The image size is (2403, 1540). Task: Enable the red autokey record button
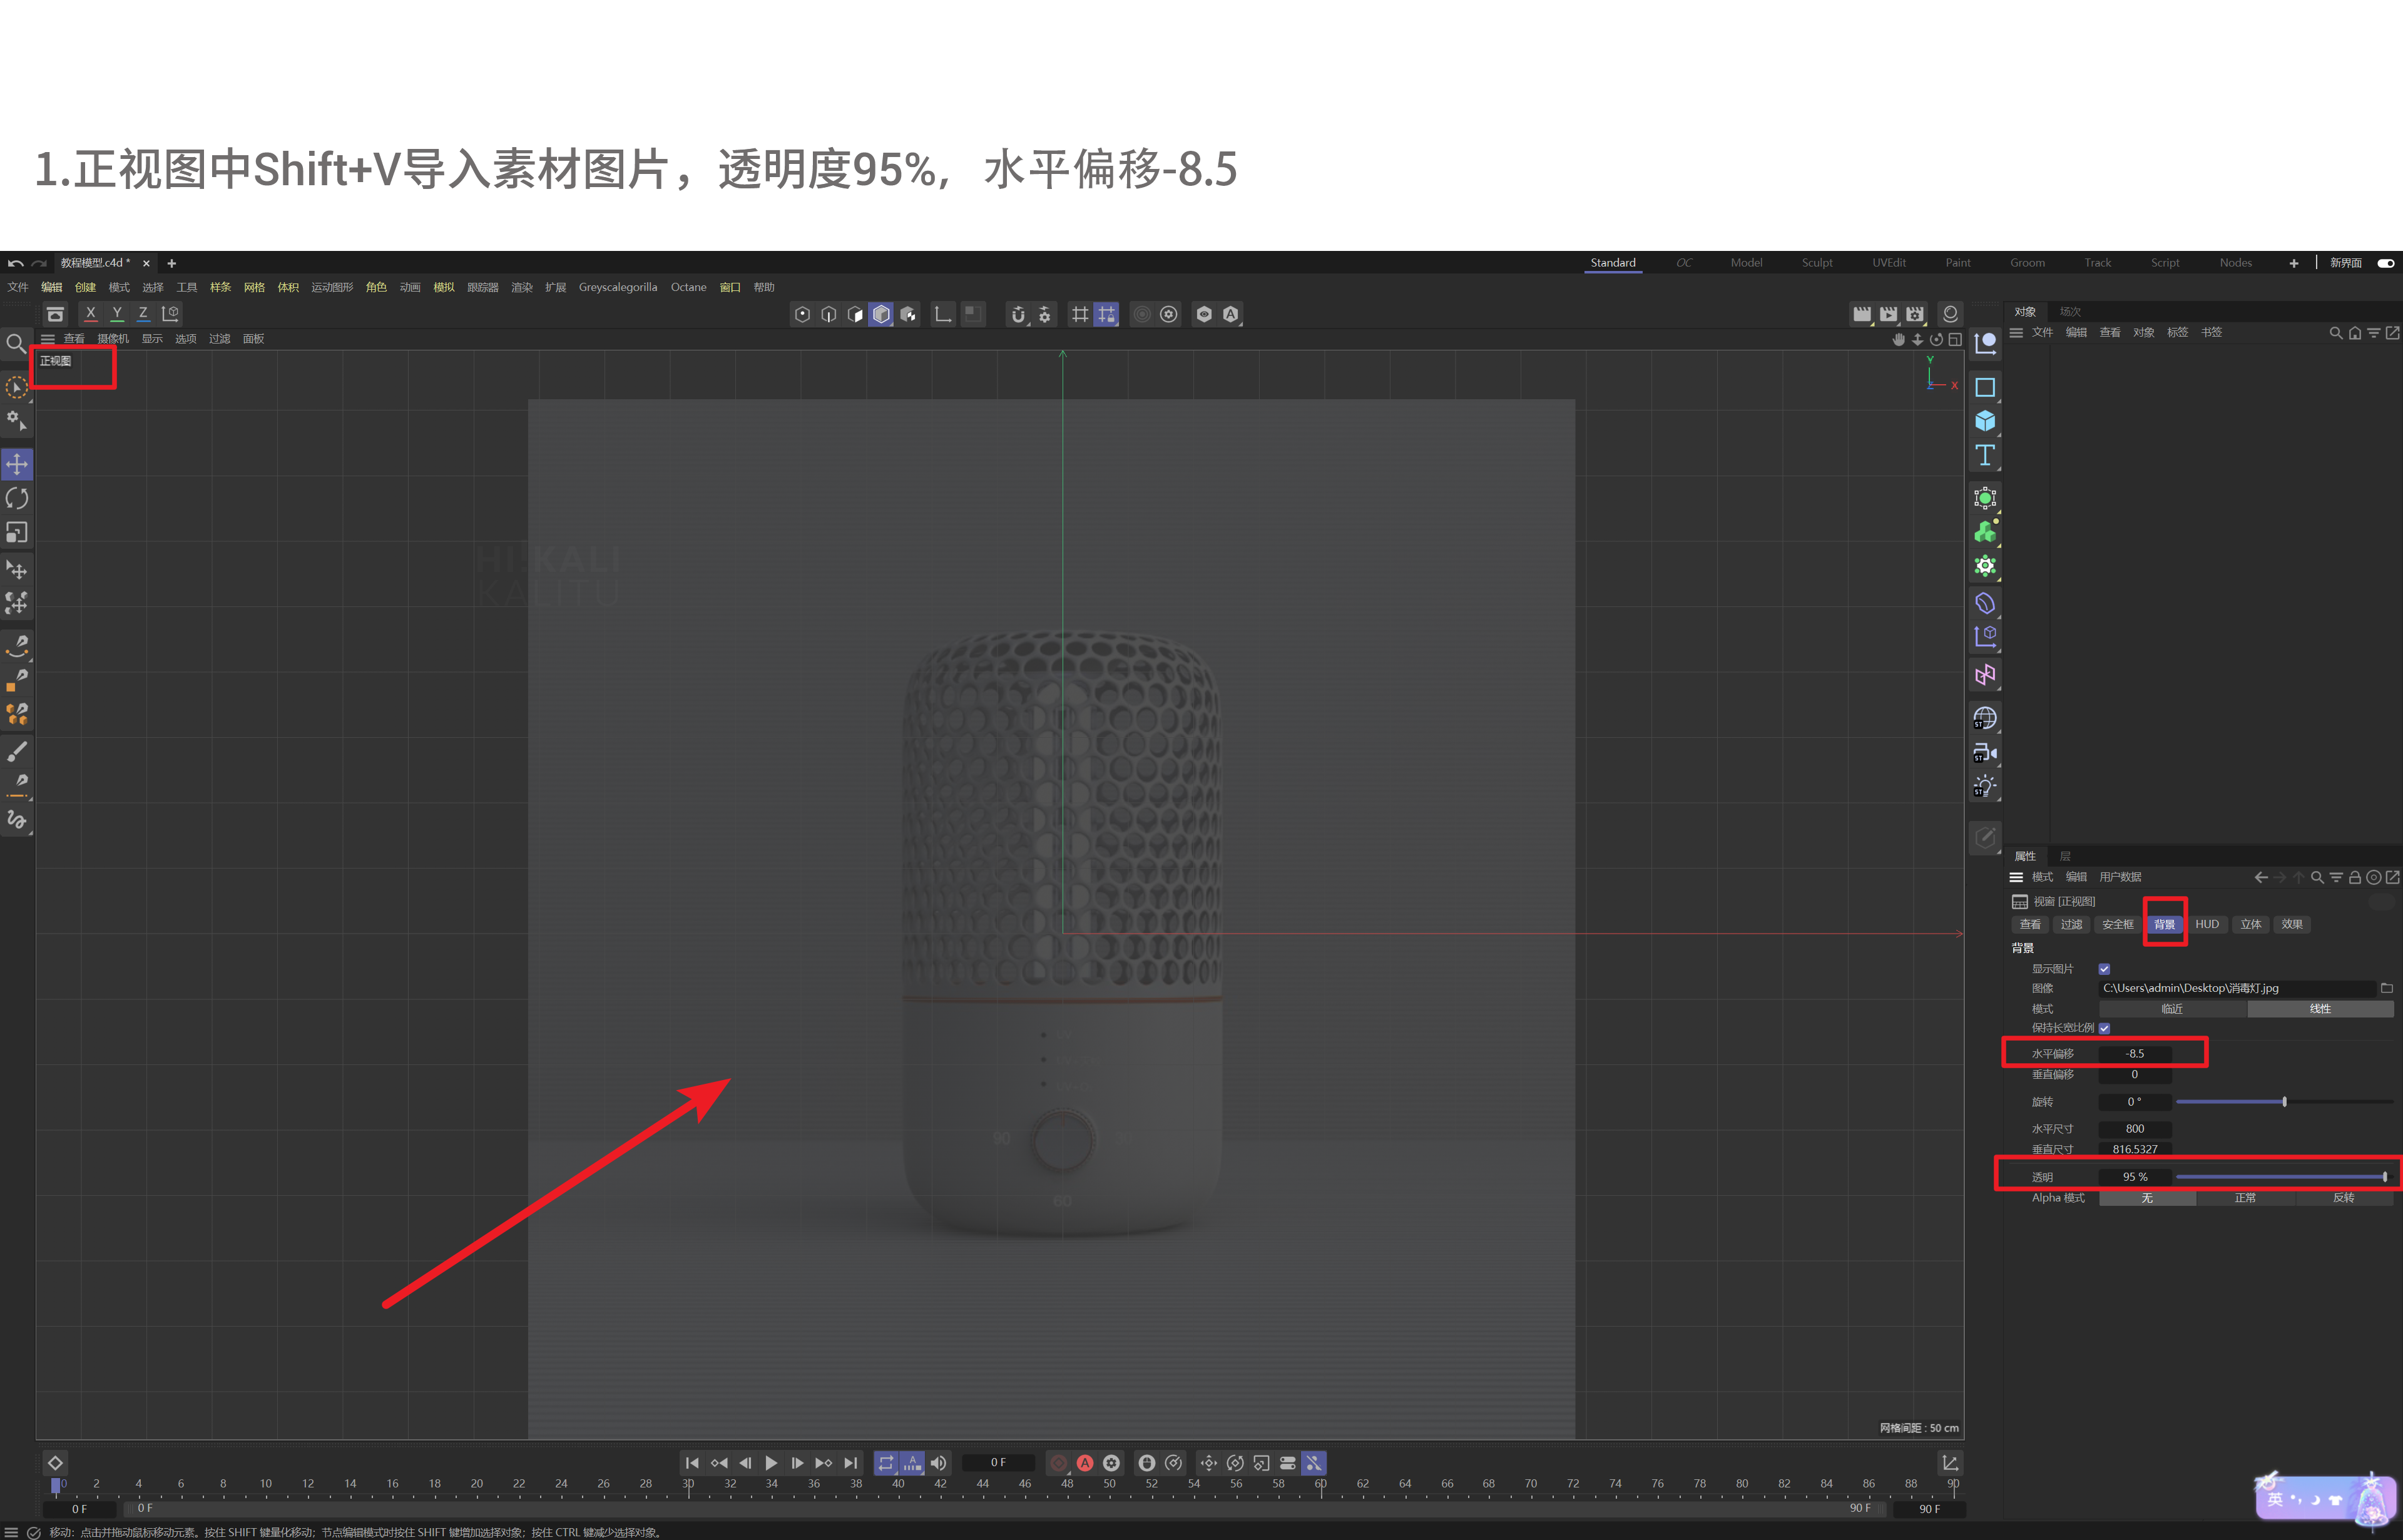(1085, 1463)
